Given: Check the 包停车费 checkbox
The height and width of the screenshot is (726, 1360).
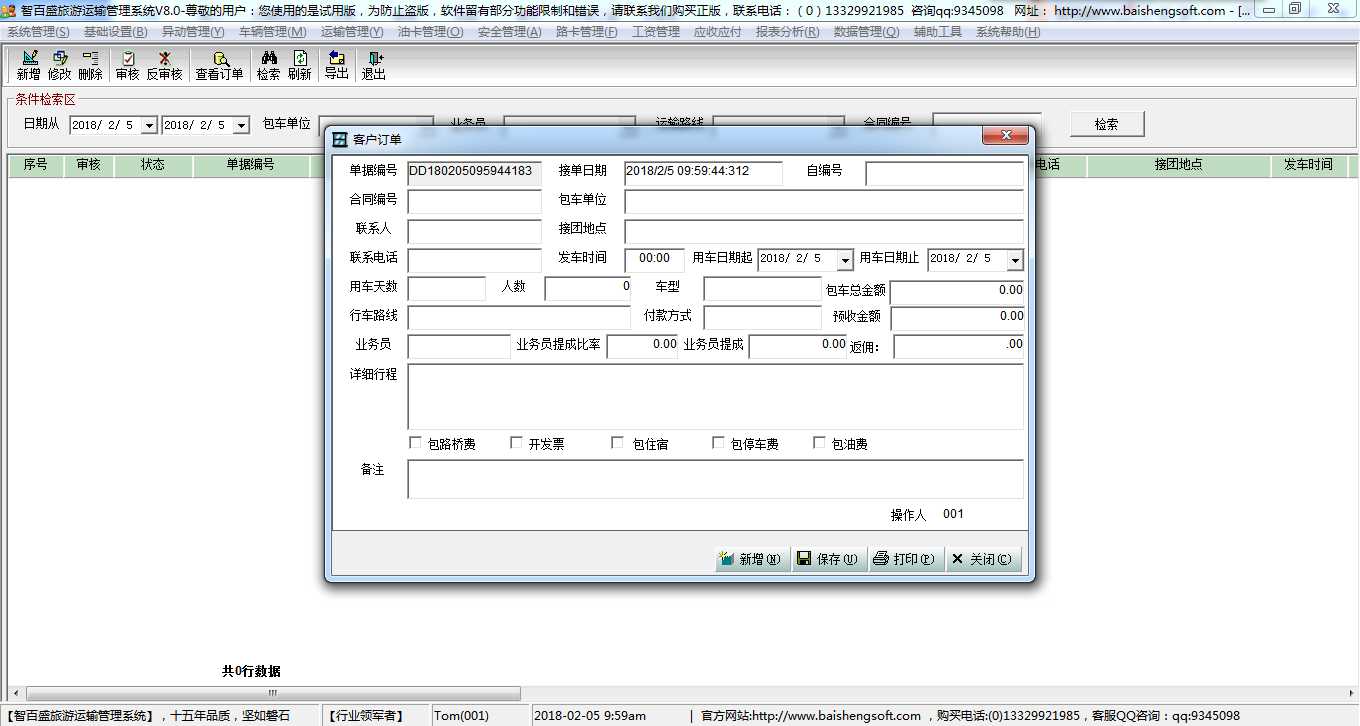Looking at the screenshot, I should pos(719,443).
